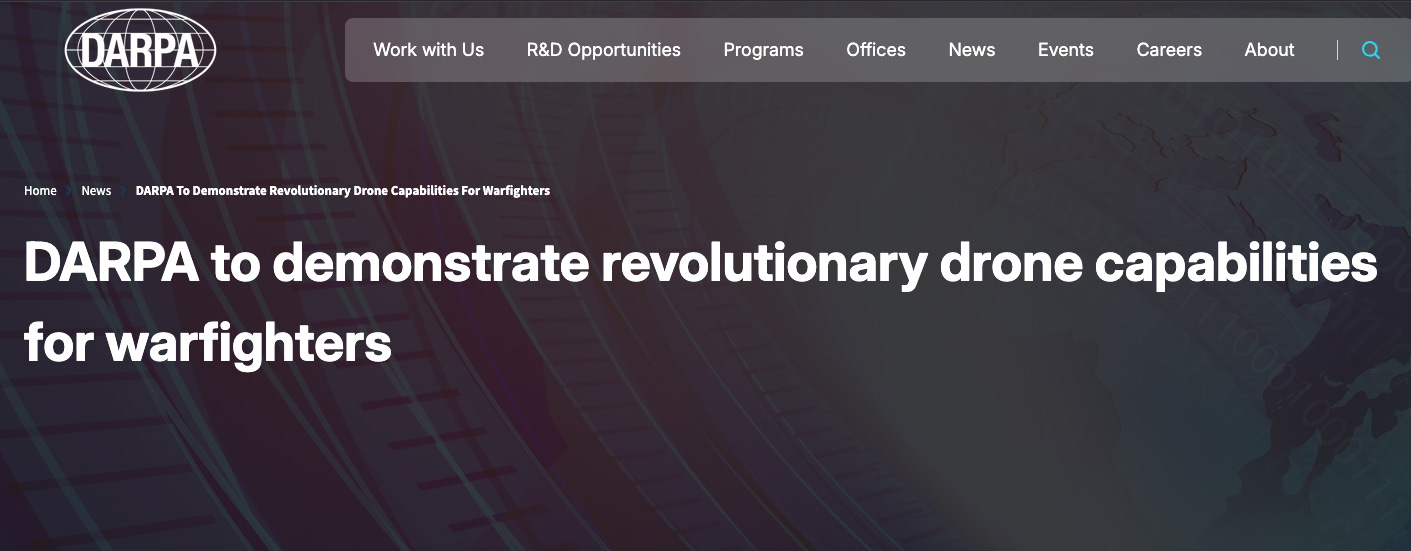1411x551 pixels.
Task: Open the About navigation item
Action: pyautogui.click(x=1269, y=50)
